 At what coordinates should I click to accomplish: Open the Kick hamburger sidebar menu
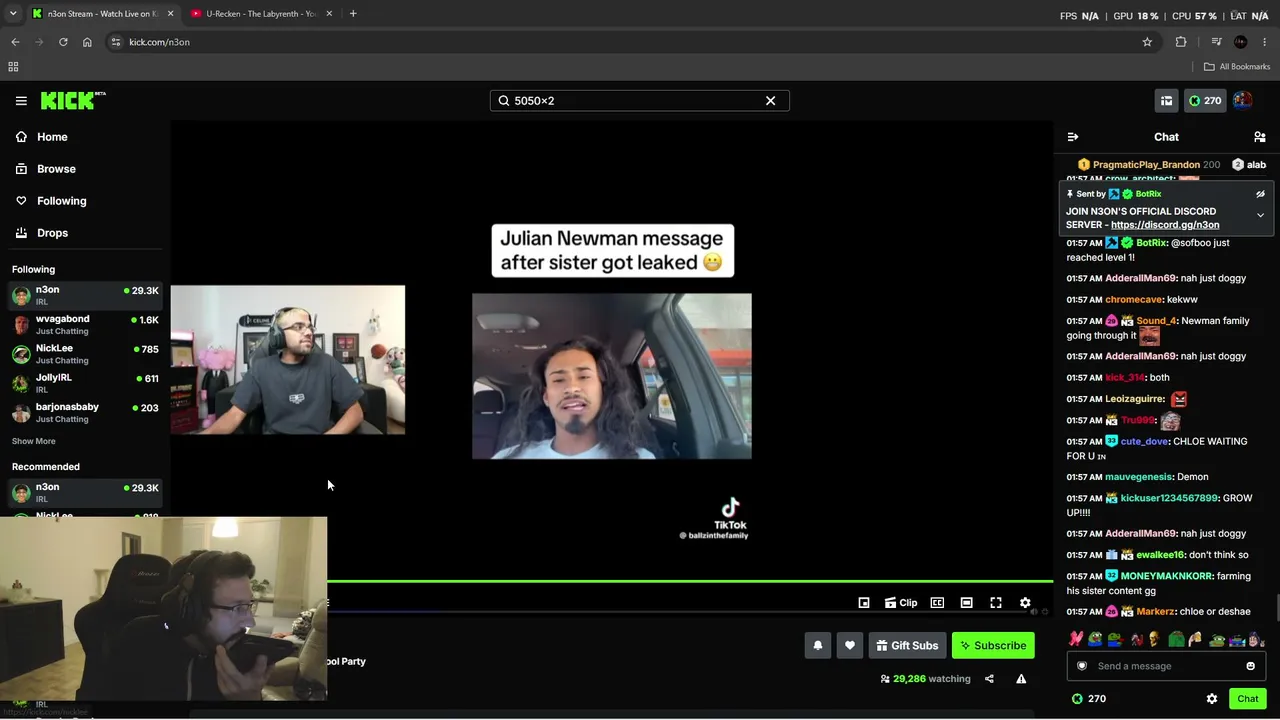(x=21, y=101)
